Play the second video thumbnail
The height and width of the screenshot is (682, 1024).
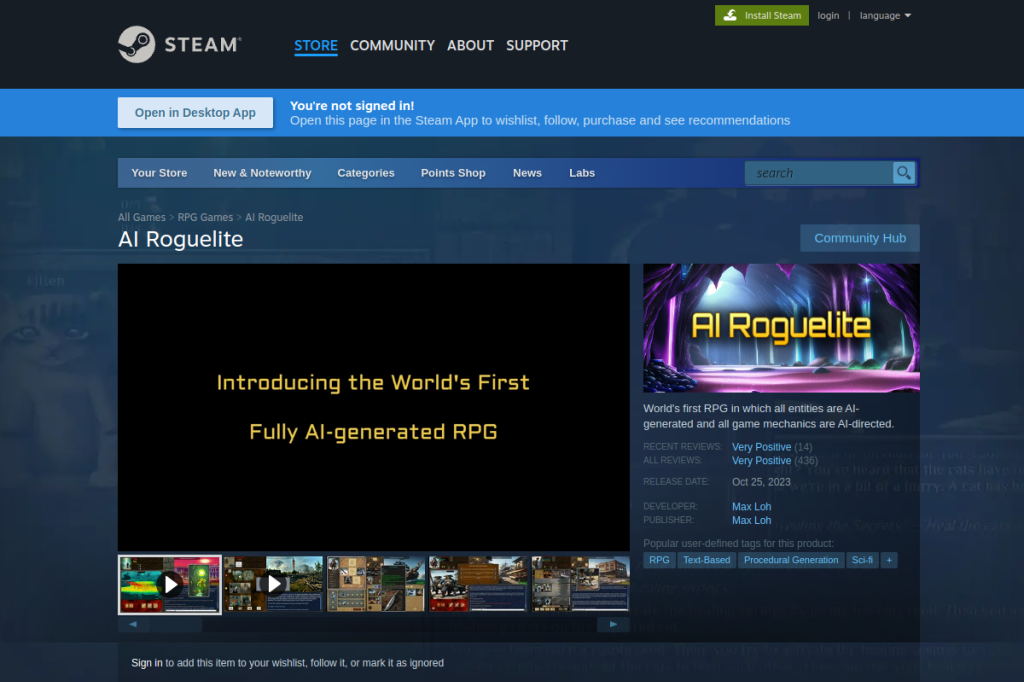(x=273, y=584)
